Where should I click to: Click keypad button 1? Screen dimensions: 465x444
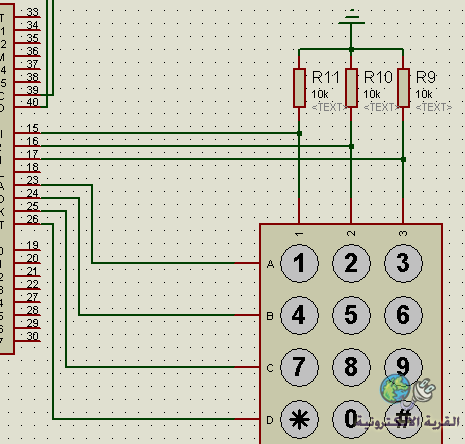pyautogui.click(x=299, y=263)
